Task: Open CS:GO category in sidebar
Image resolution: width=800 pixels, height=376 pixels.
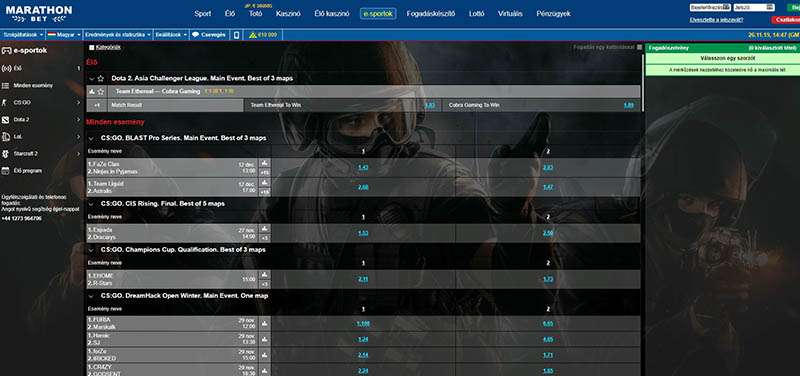Action: coord(41,103)
